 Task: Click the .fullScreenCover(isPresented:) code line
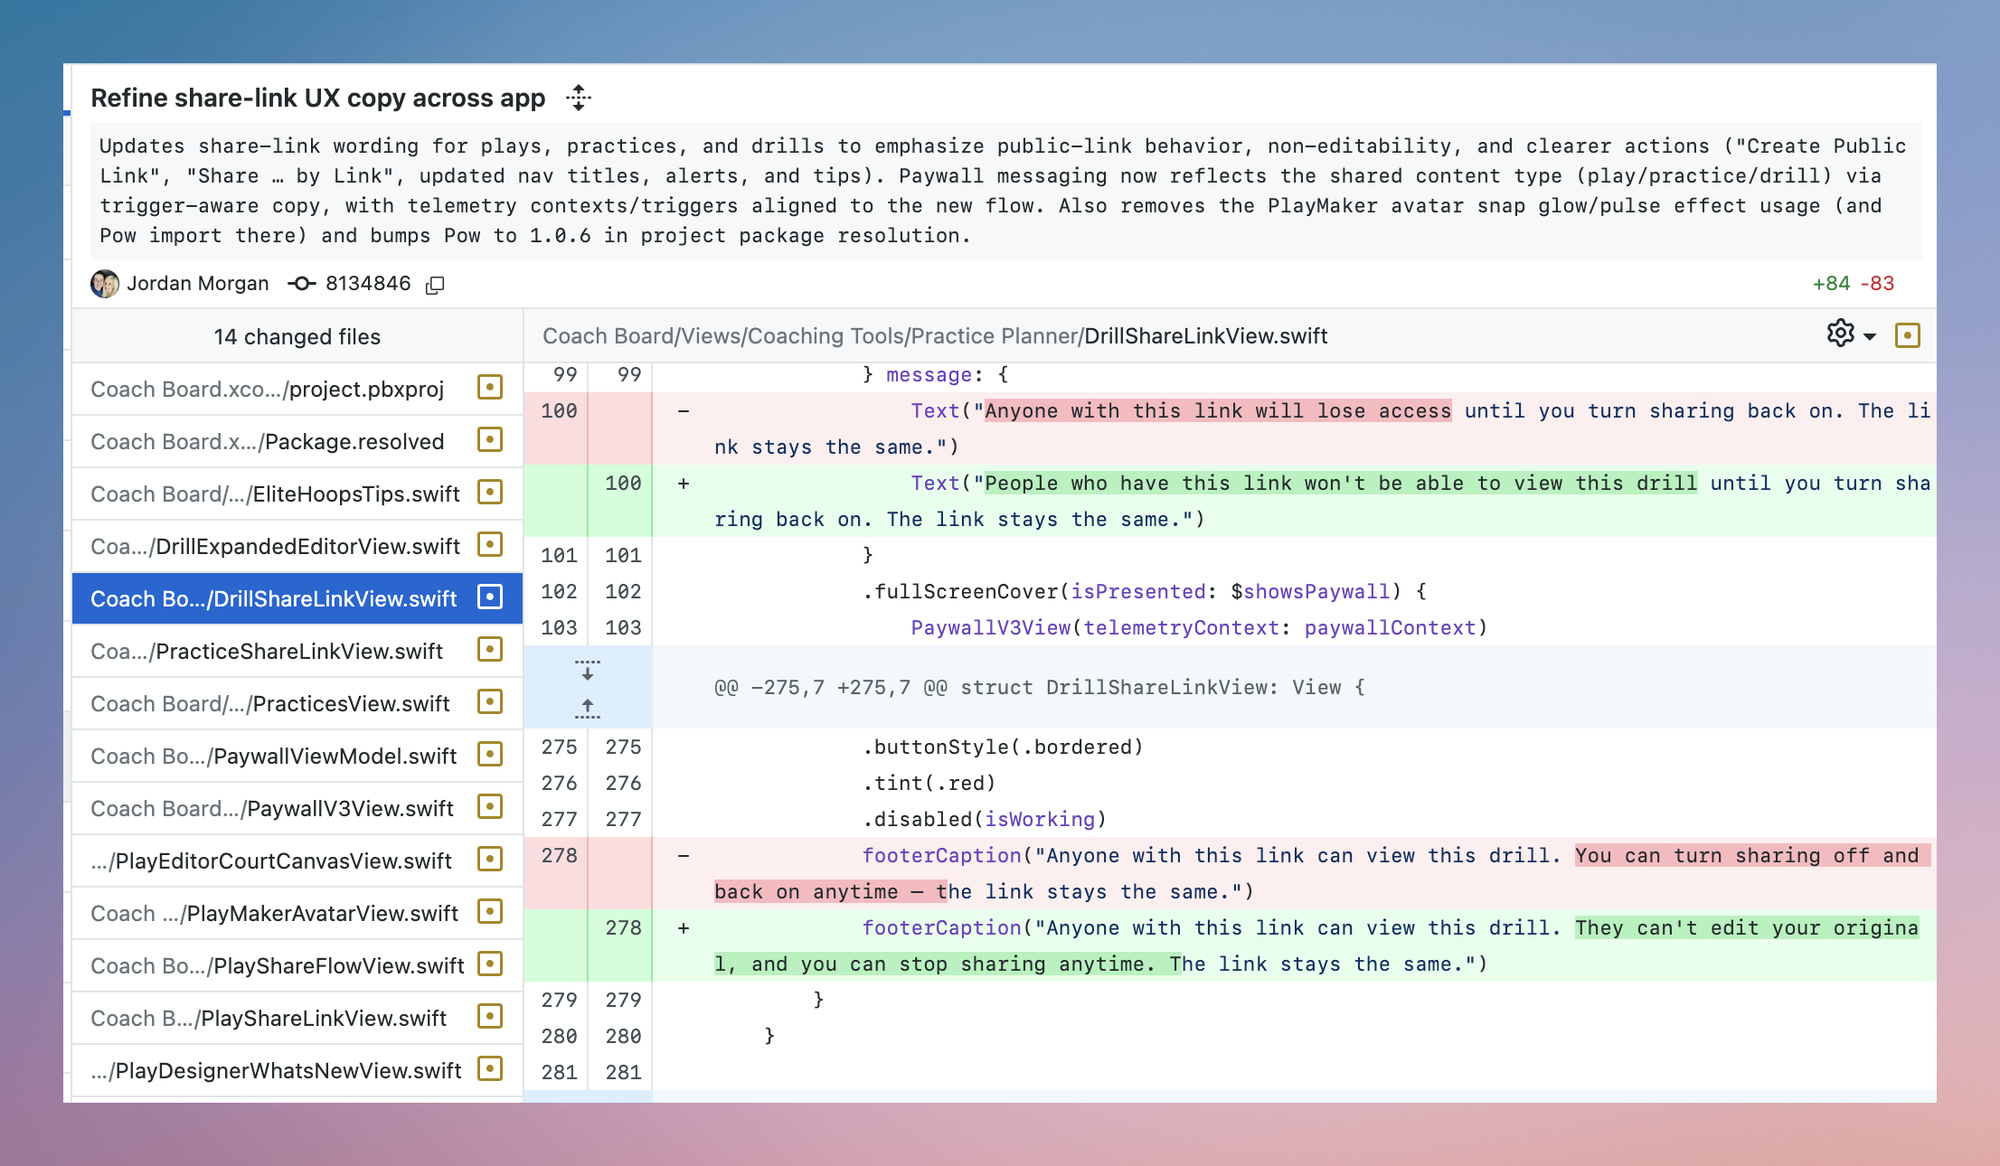[1144, 592]
